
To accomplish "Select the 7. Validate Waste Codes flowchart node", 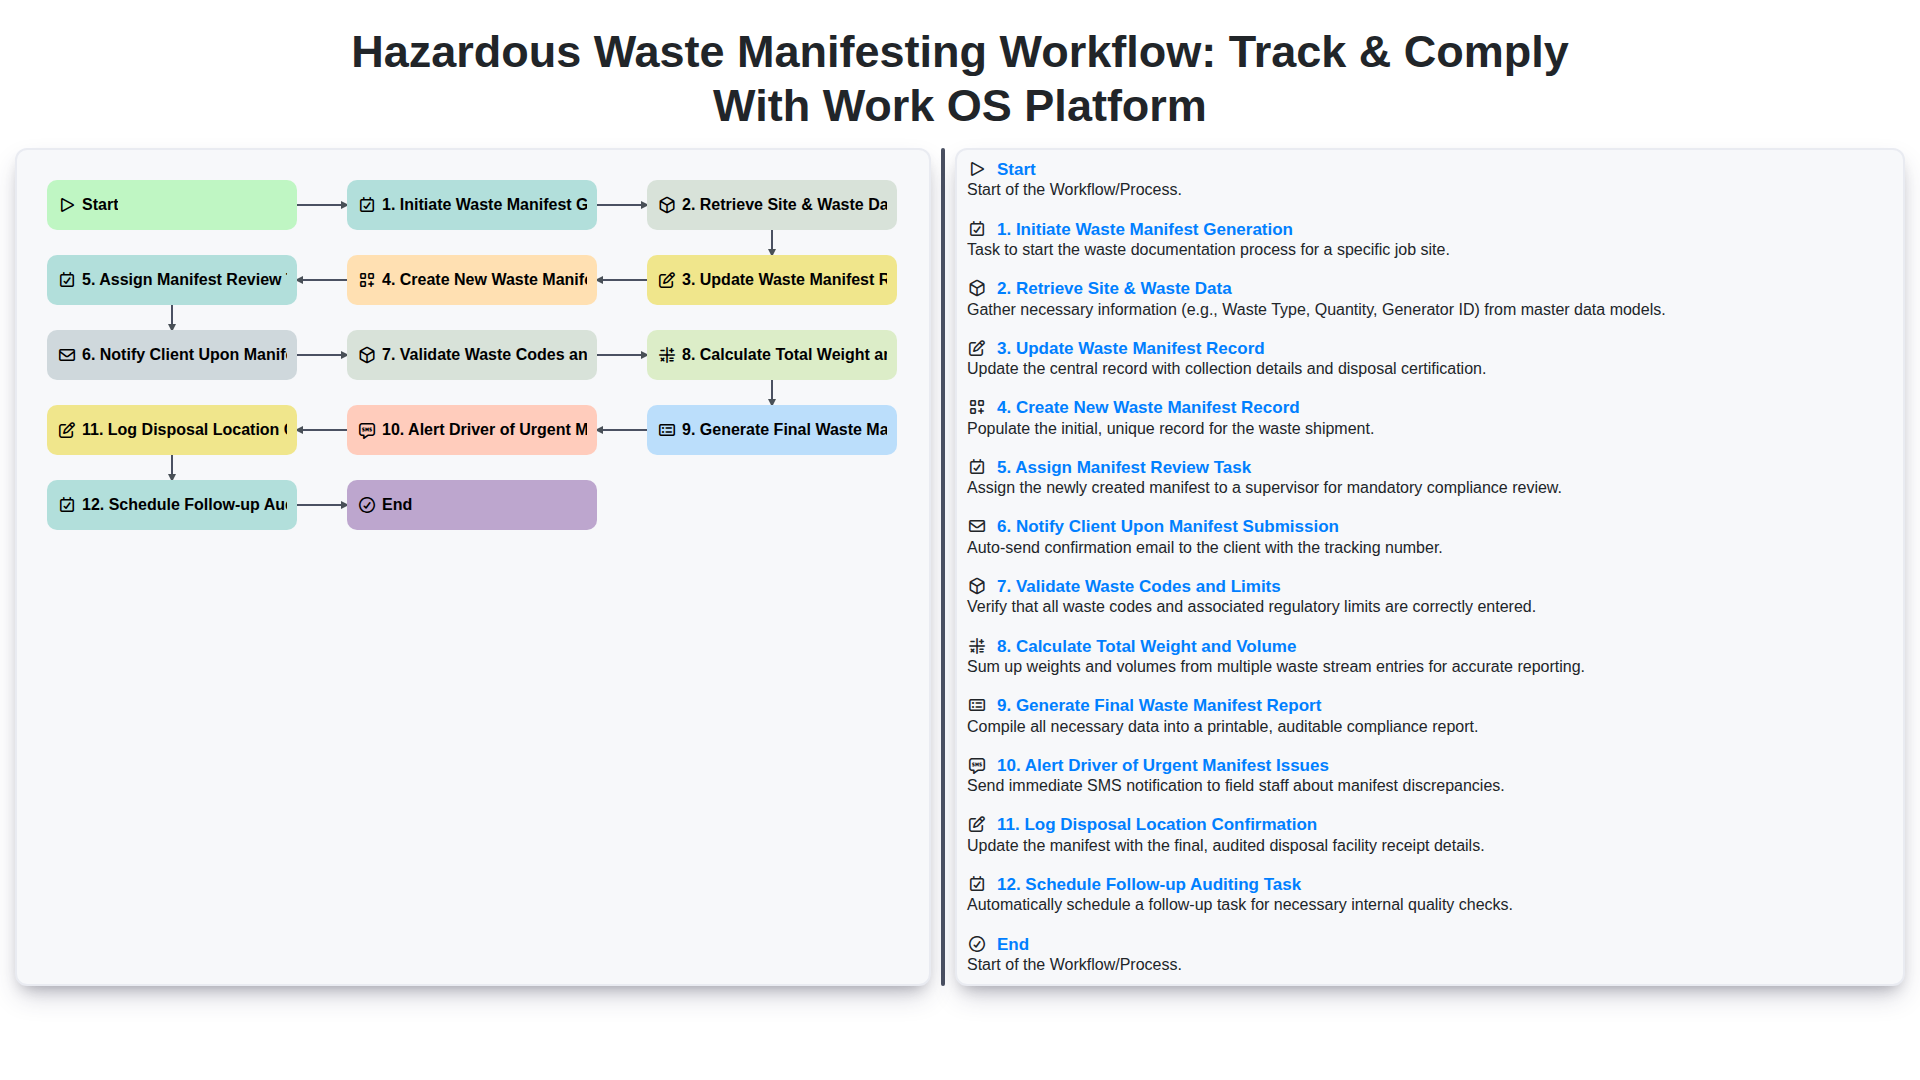I will point(472,355).
